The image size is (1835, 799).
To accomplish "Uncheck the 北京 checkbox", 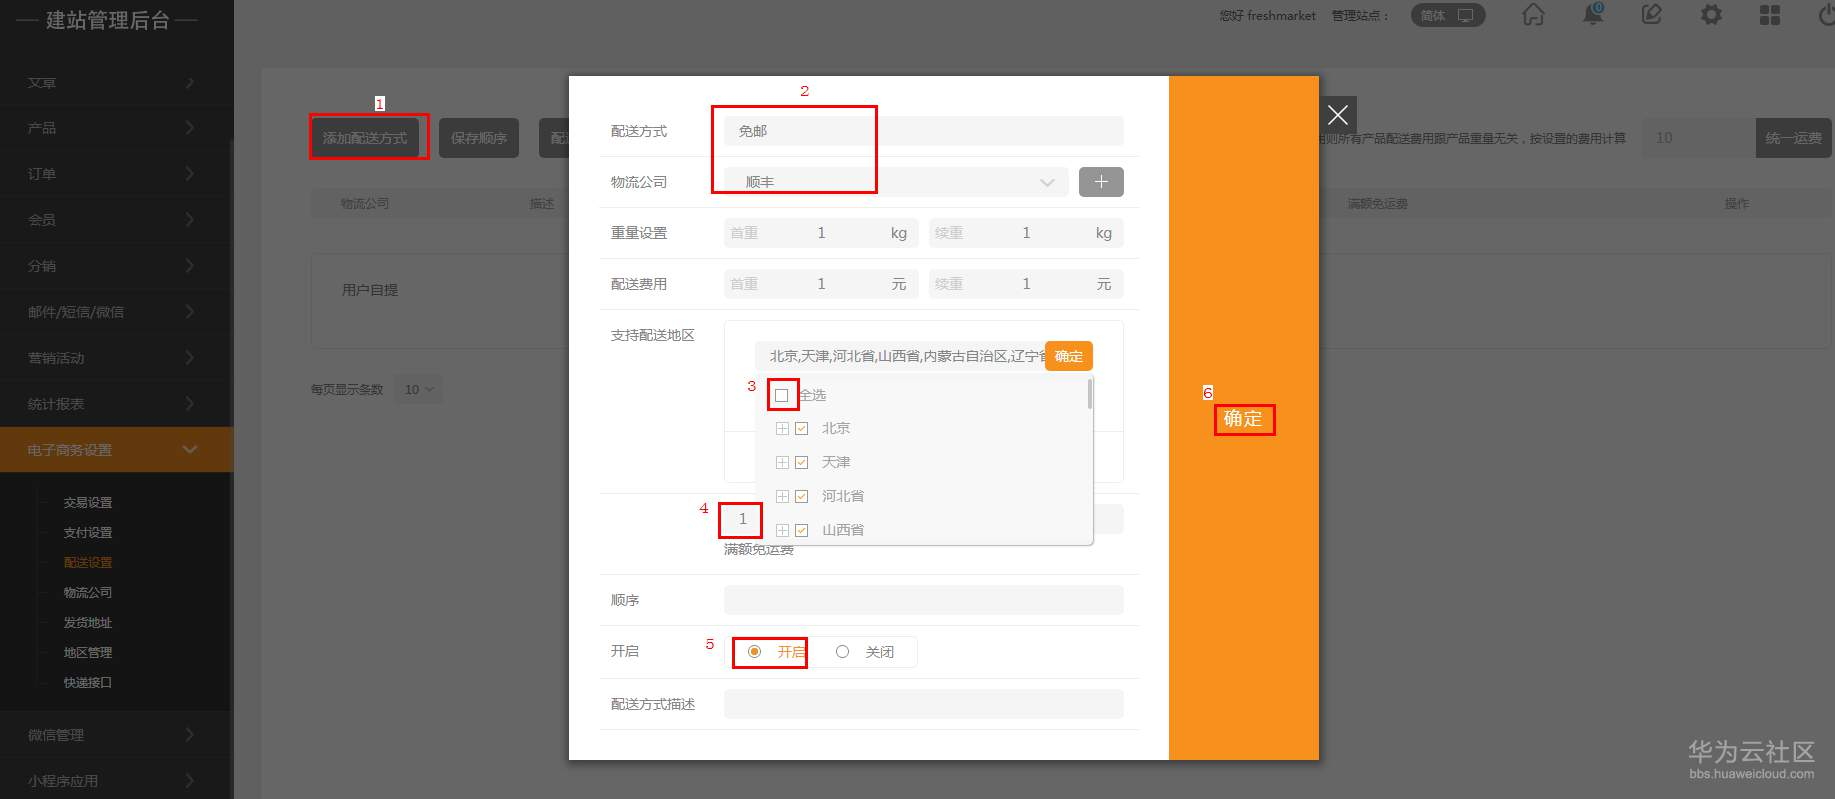I will pos(801,428).
